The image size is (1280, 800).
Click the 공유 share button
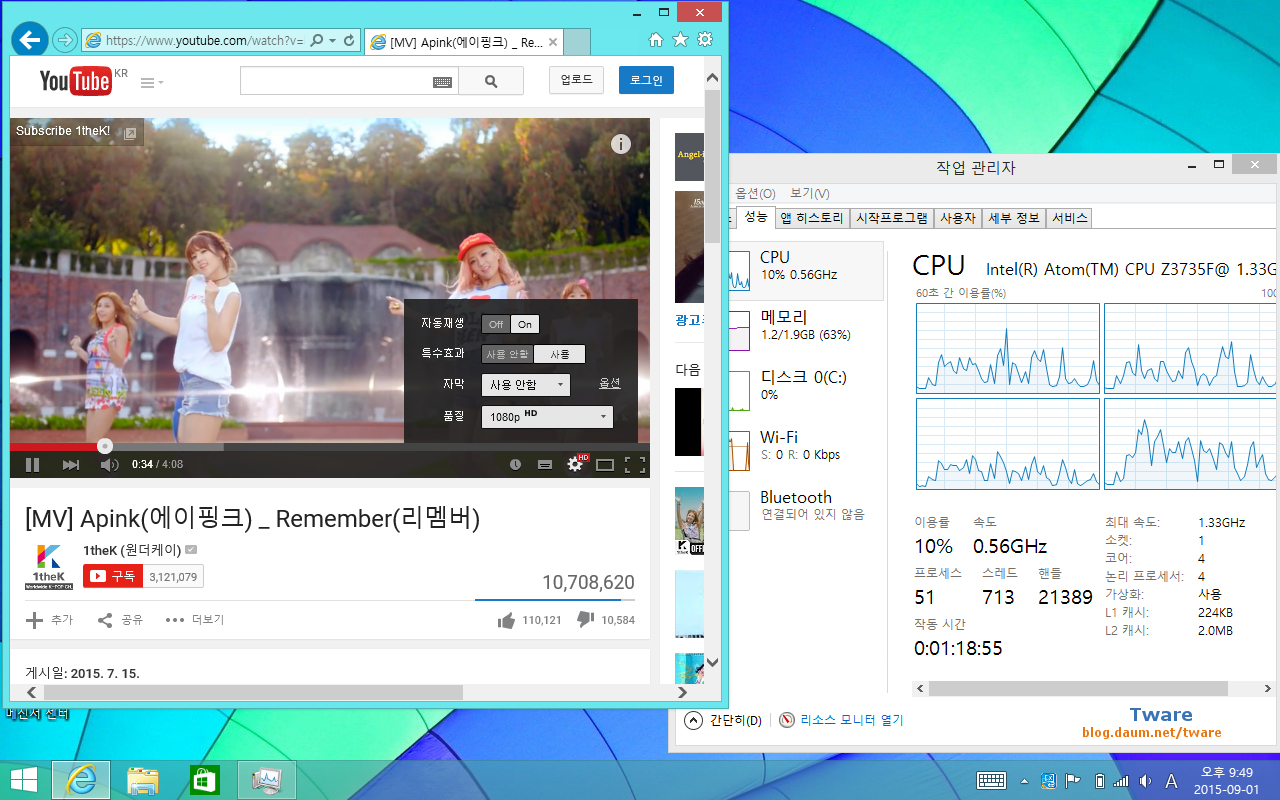(x=120, y=620)
